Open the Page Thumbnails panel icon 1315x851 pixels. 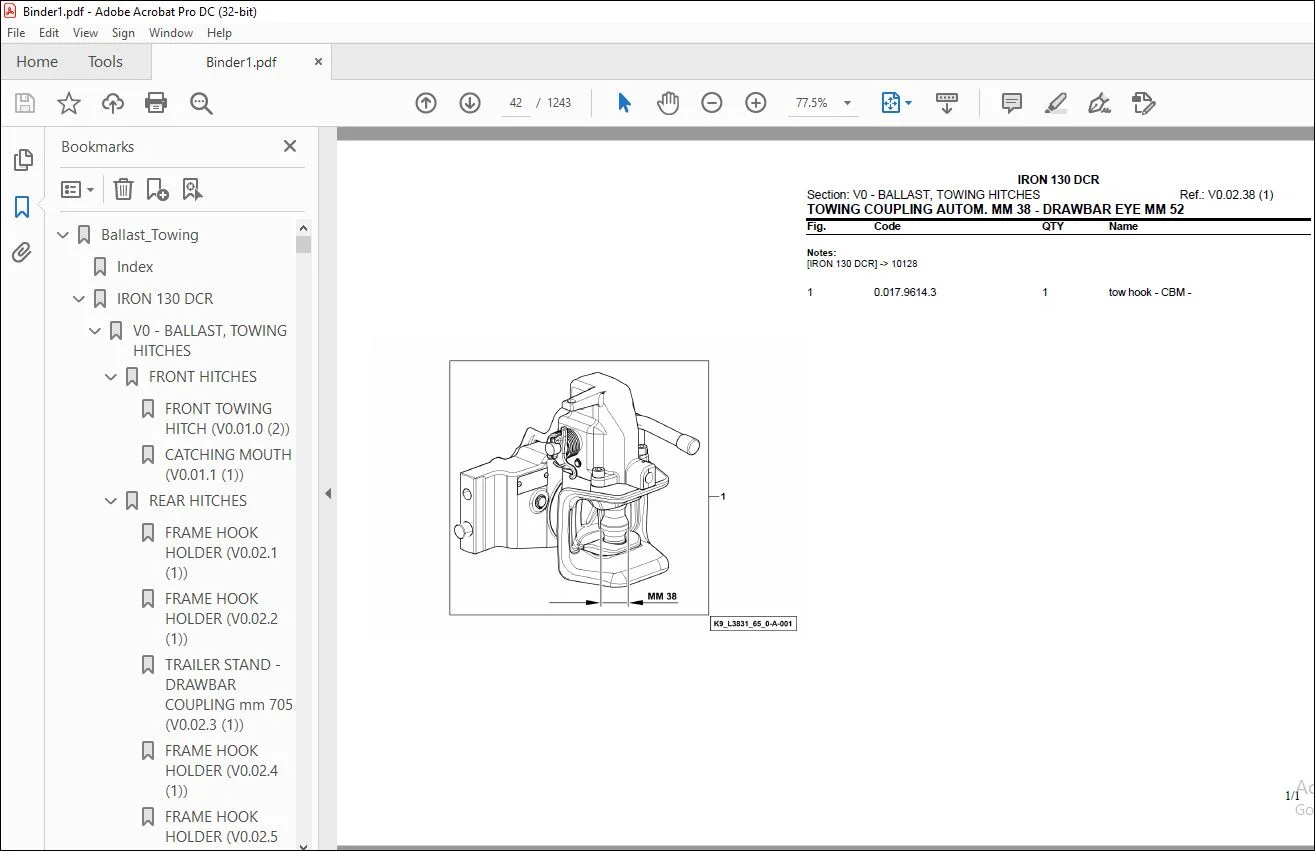[x=22, y=160]
